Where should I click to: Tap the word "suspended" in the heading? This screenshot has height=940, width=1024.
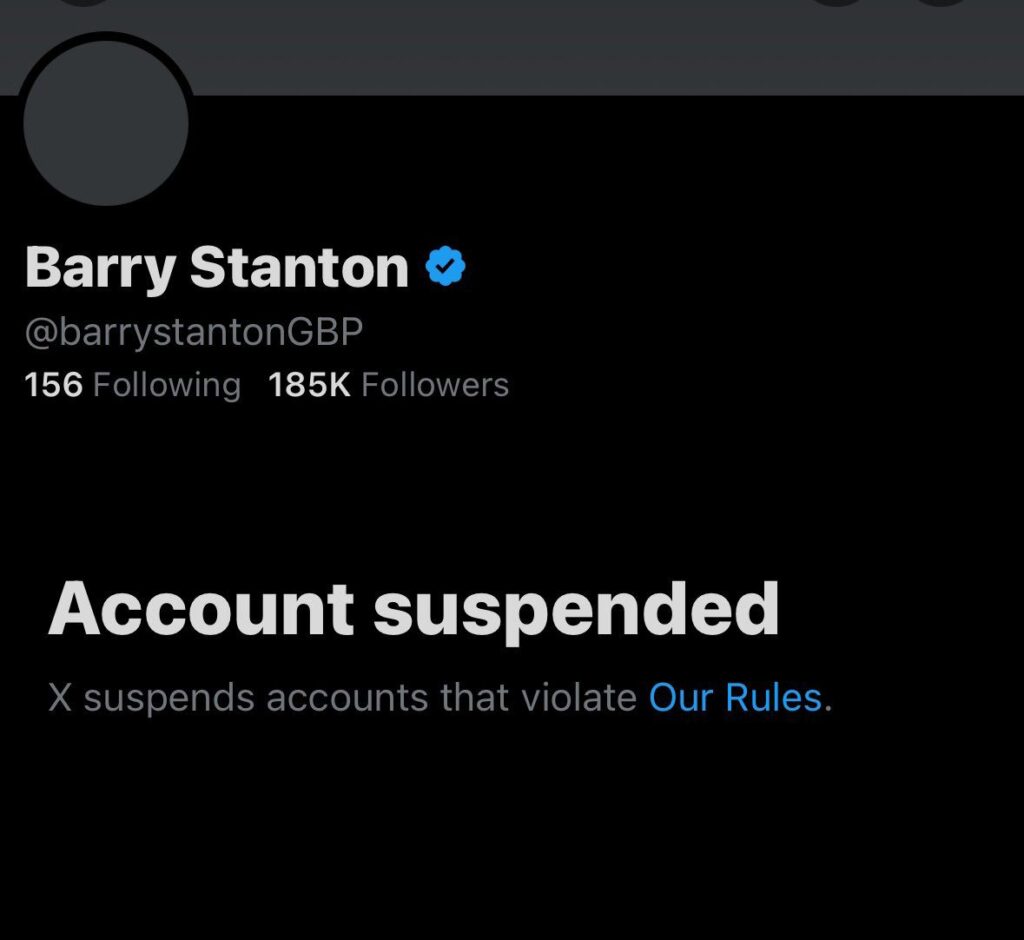pyautogui.click(x=576, y=609)
